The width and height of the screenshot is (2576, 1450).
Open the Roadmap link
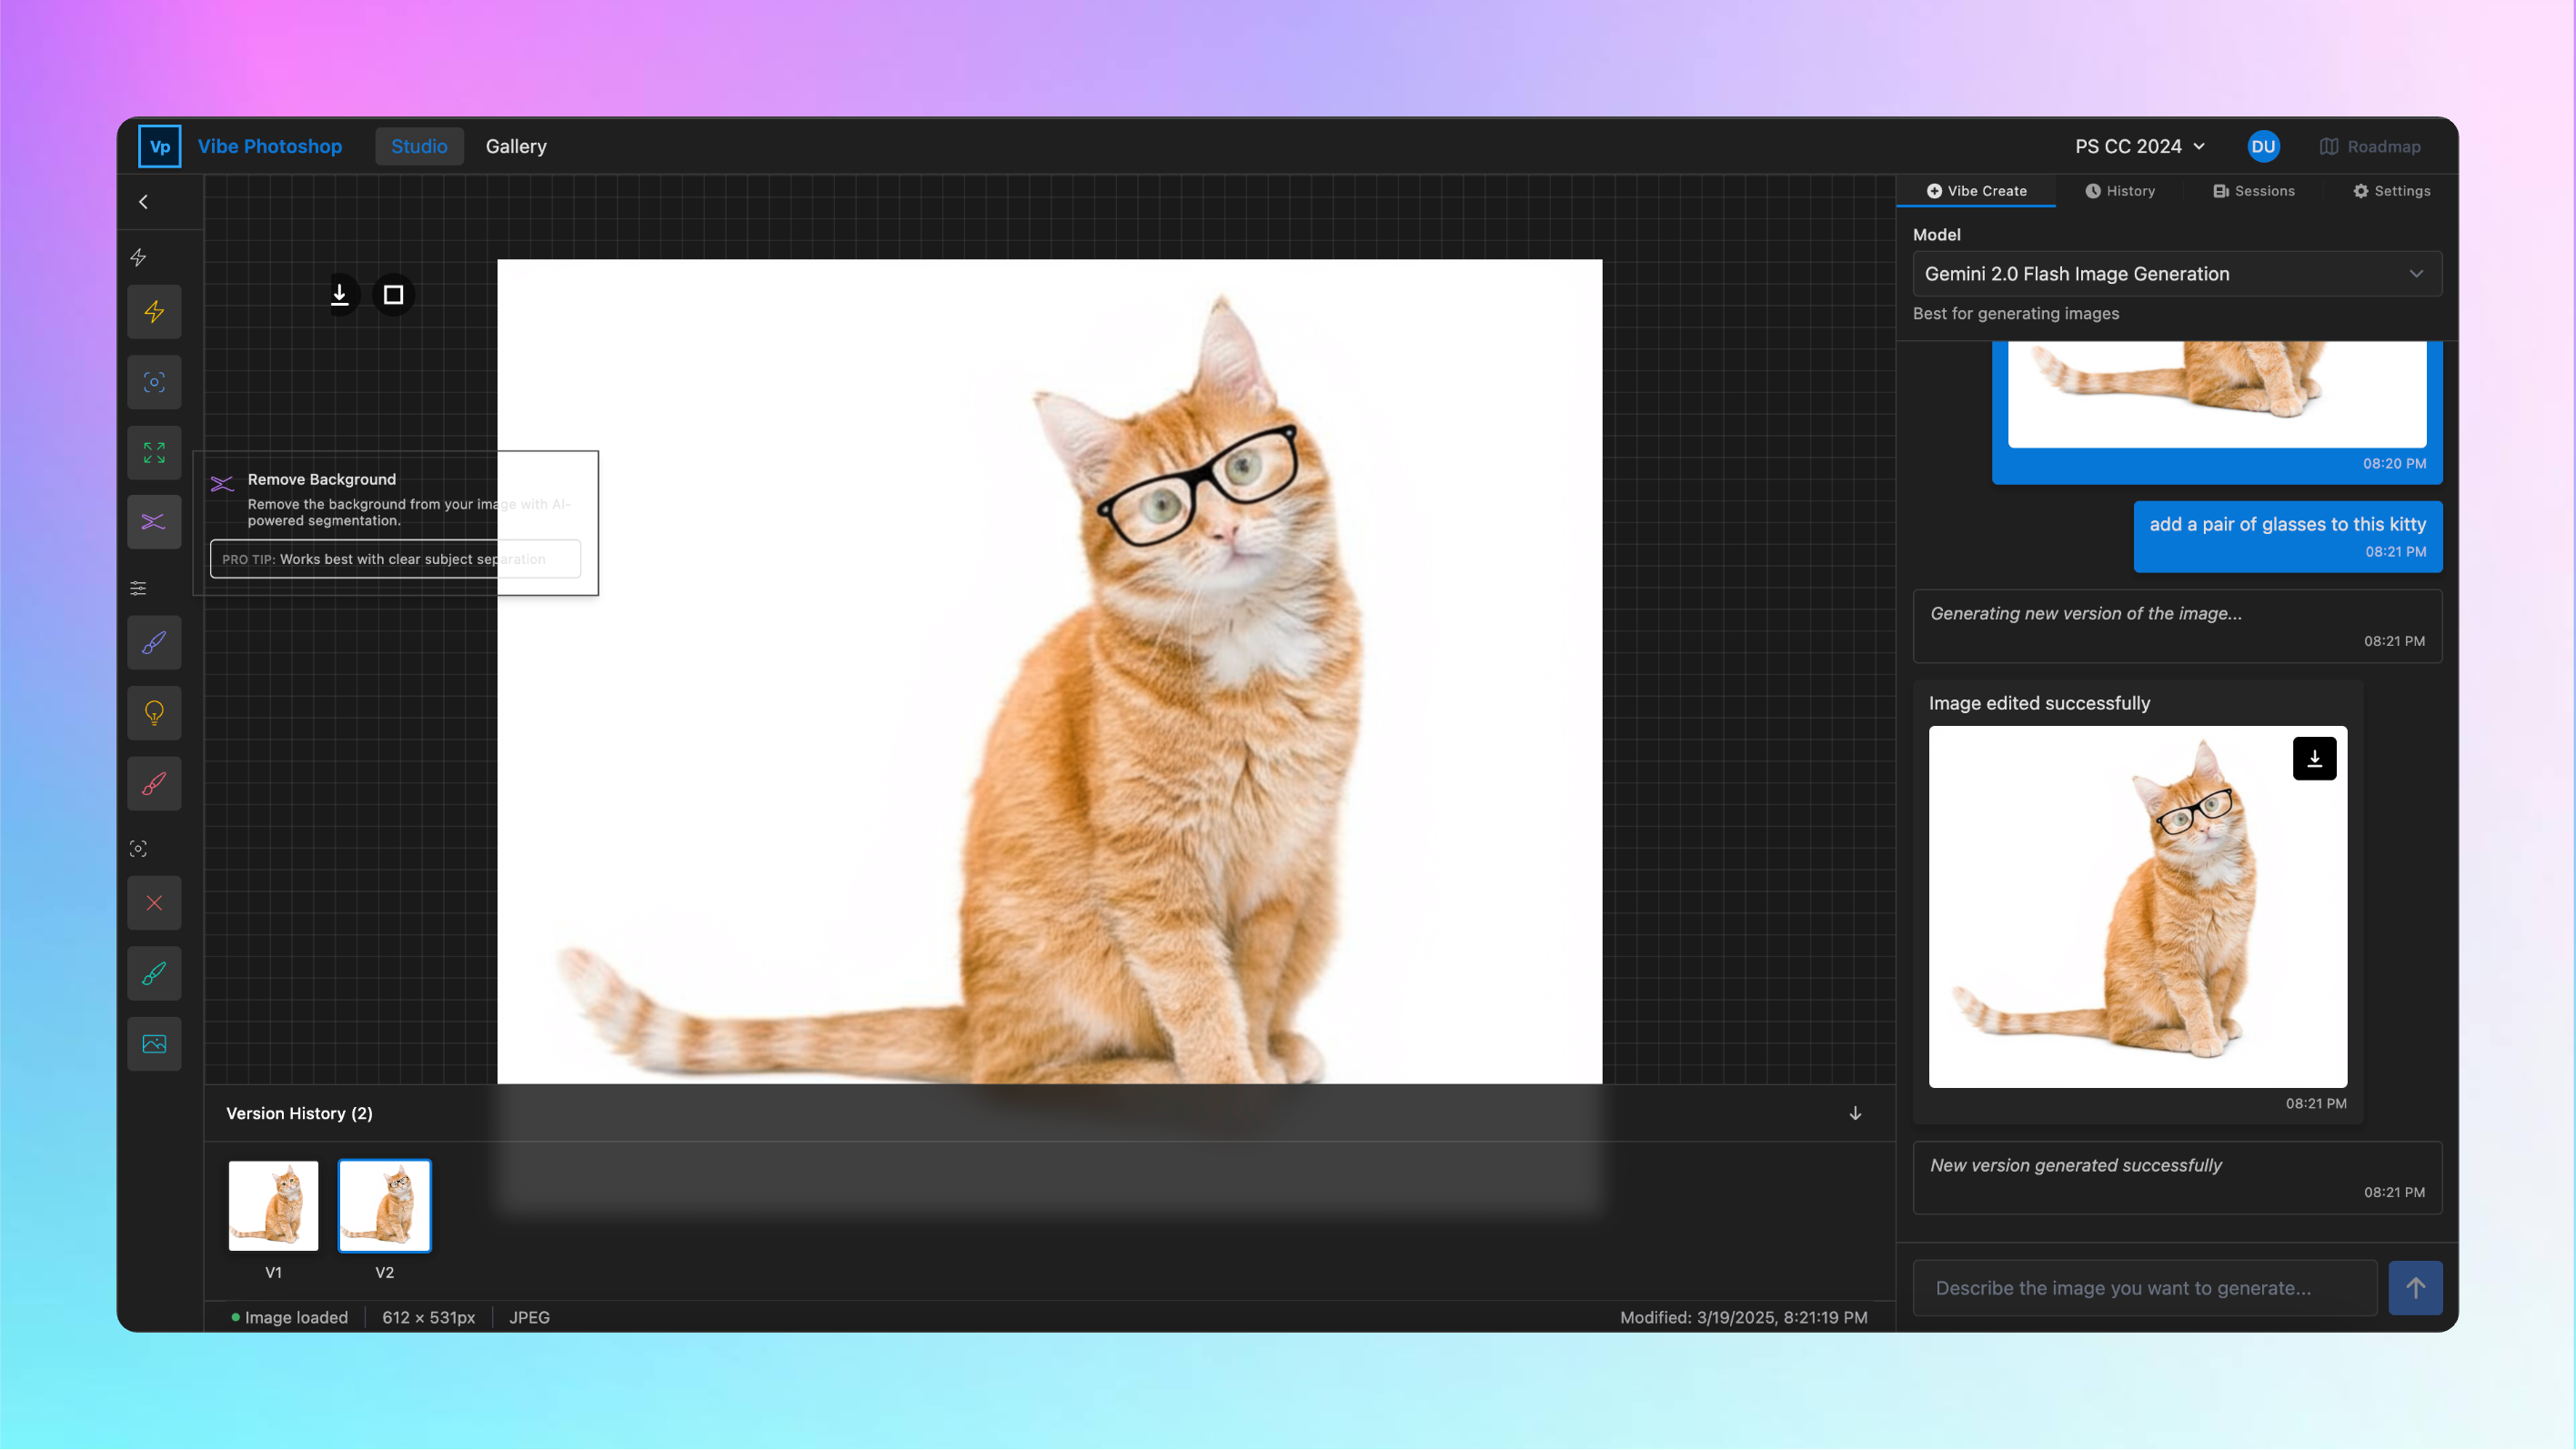pyautogui.click(x=2370, y=146)
